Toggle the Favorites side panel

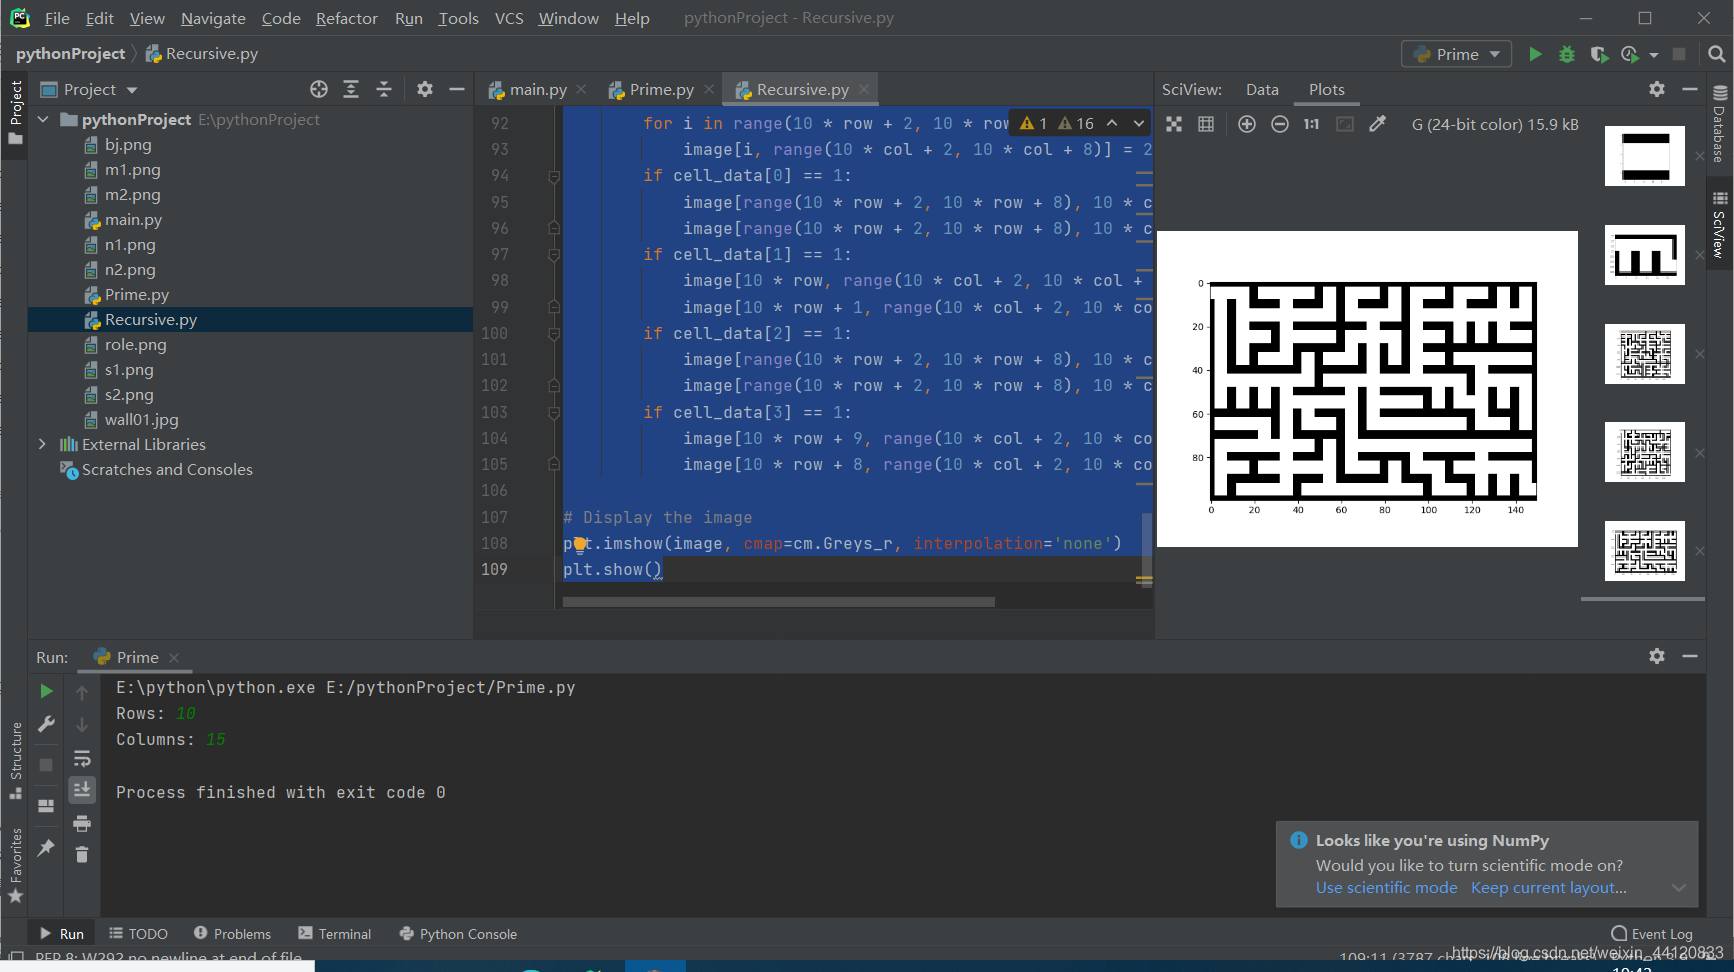pos(16,865)
